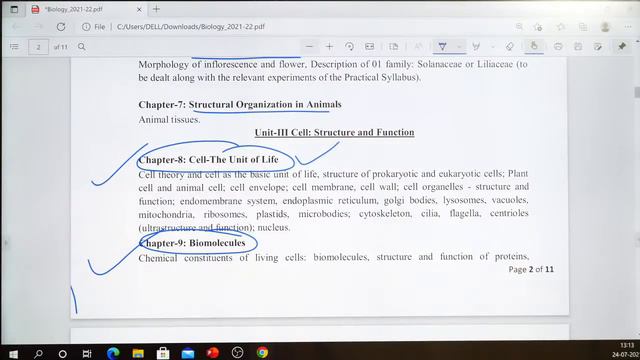The width and height of the screenshot is (640, 360).
Task: Click 'Unit-III Cell: Structure and Function' heading
Action: point(334,132)
